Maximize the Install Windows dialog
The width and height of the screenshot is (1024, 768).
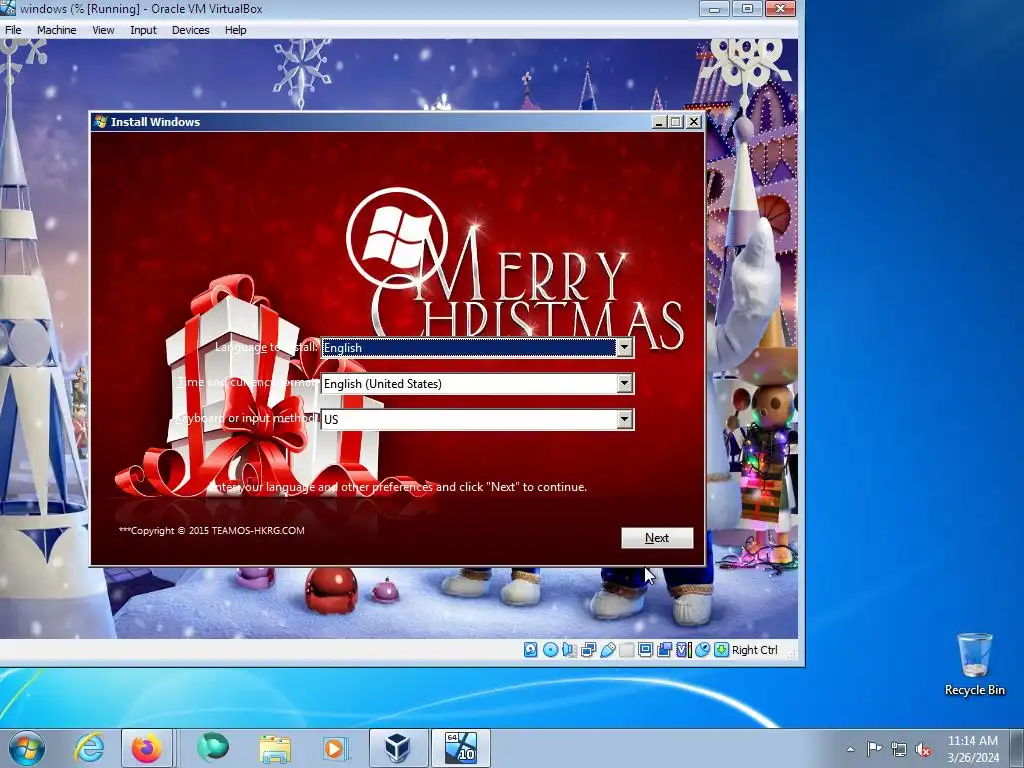pos(677,121)
